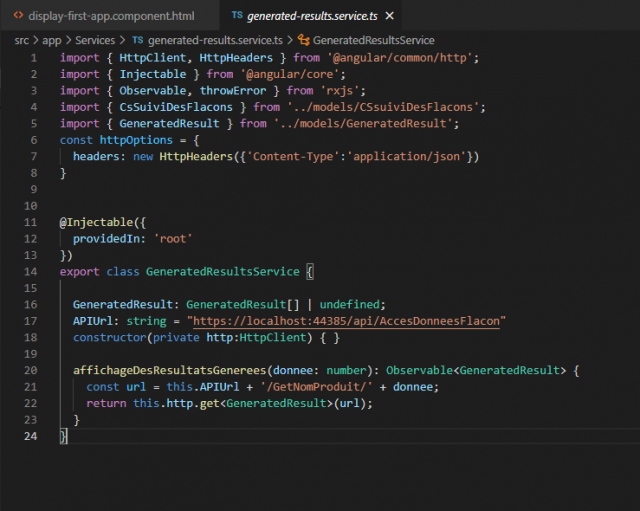Click the TS file icon in breadcrumbs

[x=138, y=40]
